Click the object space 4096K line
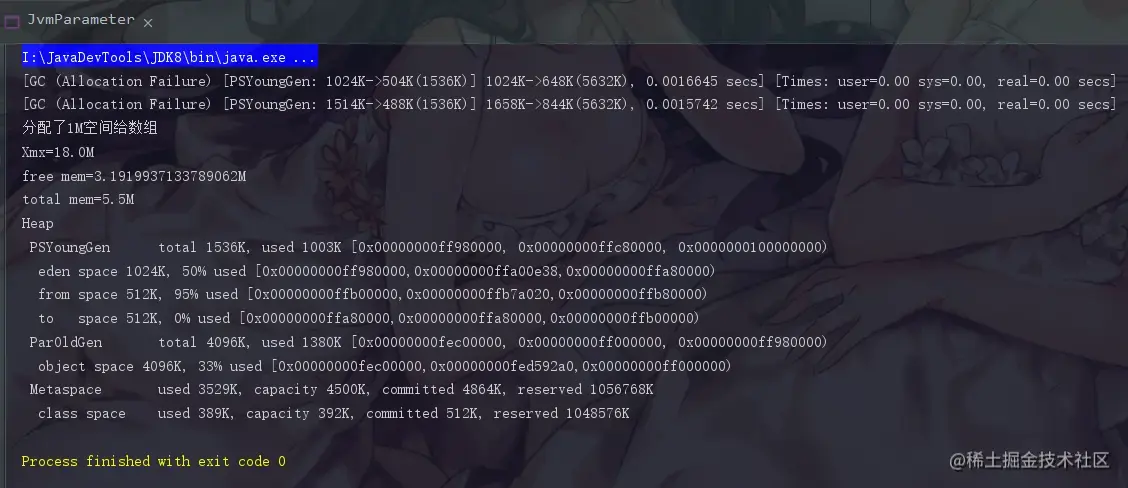The image size is (1128, 488). pos(385,366)
